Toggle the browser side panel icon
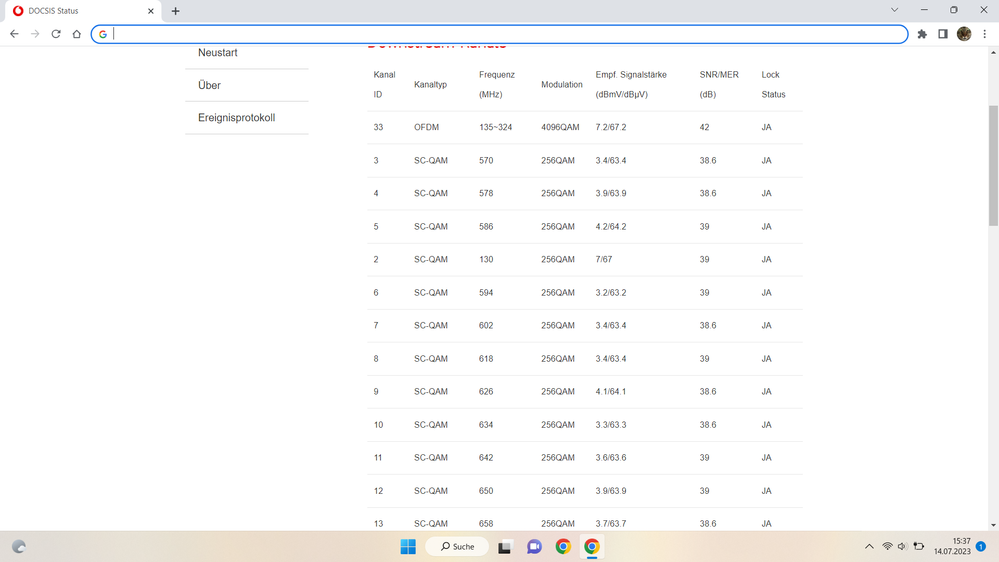Viewport: 999px width, 562px height. (943, 34)
